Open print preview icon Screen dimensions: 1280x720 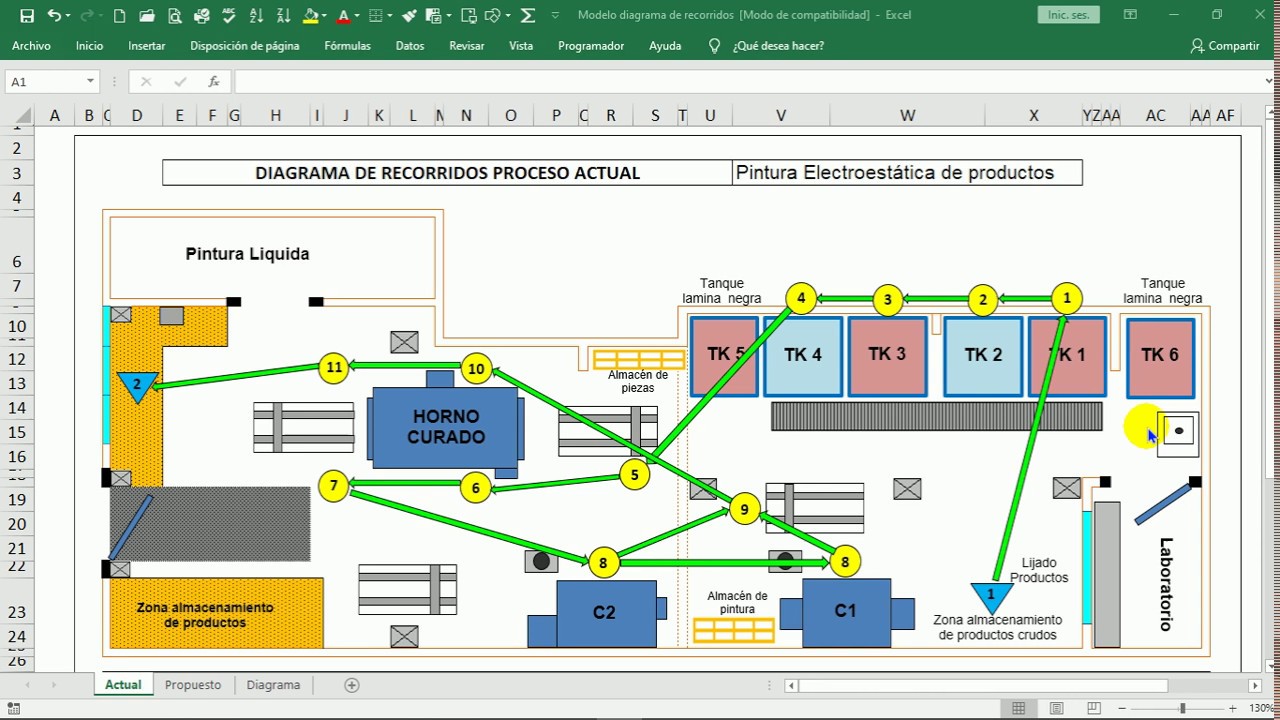coord(175,15)
